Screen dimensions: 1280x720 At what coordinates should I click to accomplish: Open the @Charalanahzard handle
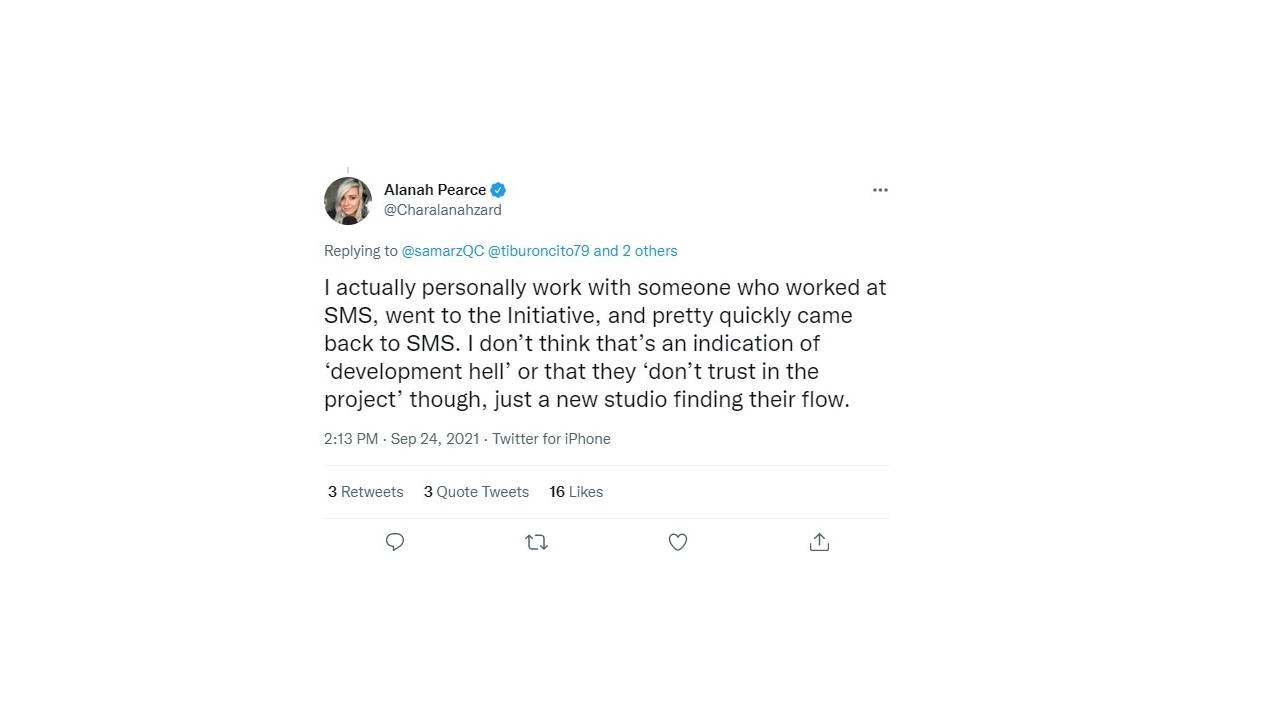(x=443, y=210)
